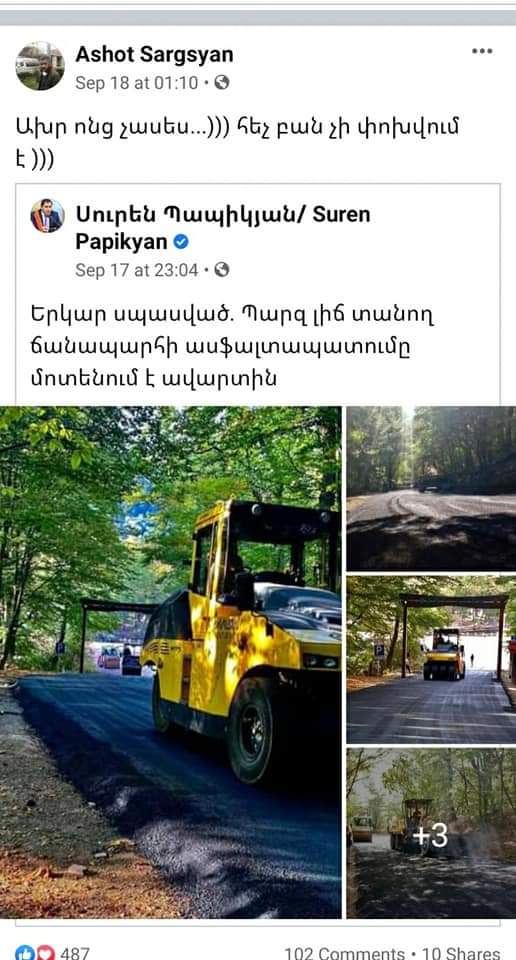Click the like reaction icon

pyautogui.click(x=24, y=953)
